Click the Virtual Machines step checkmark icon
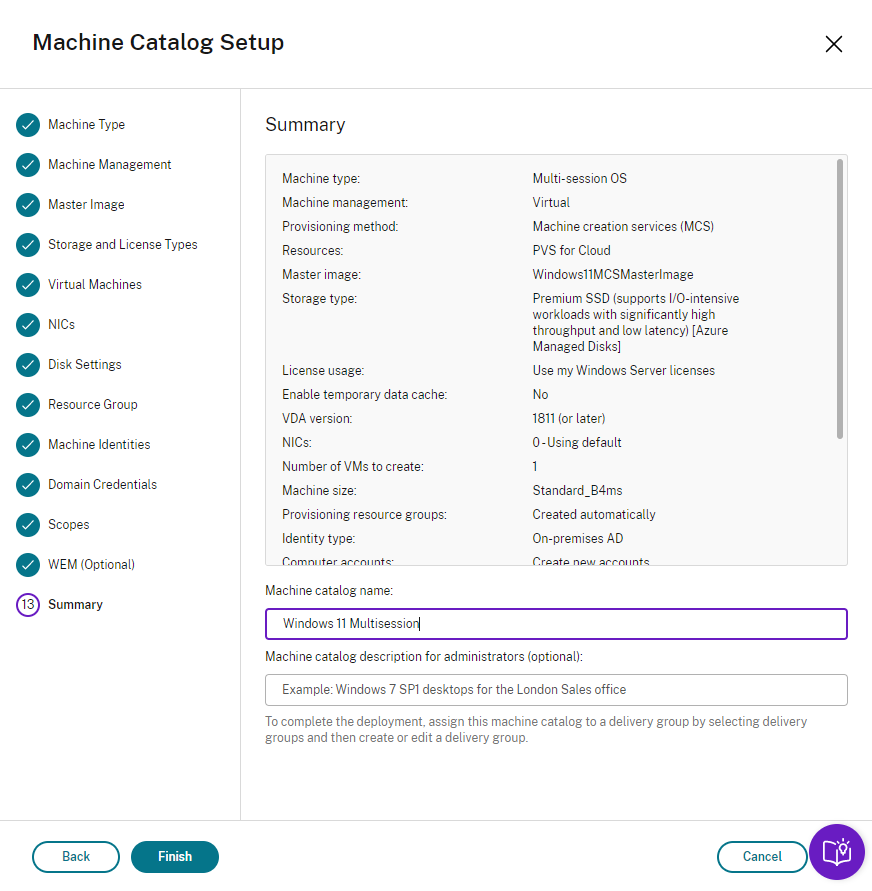This screenshot has width=872, height=891. point(28,285)
